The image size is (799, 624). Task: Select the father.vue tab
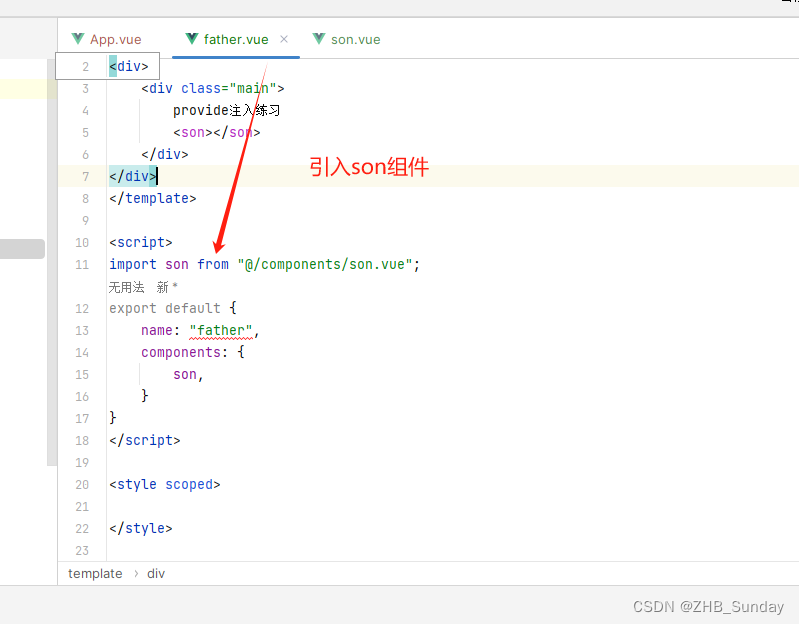tap(235, 39)
